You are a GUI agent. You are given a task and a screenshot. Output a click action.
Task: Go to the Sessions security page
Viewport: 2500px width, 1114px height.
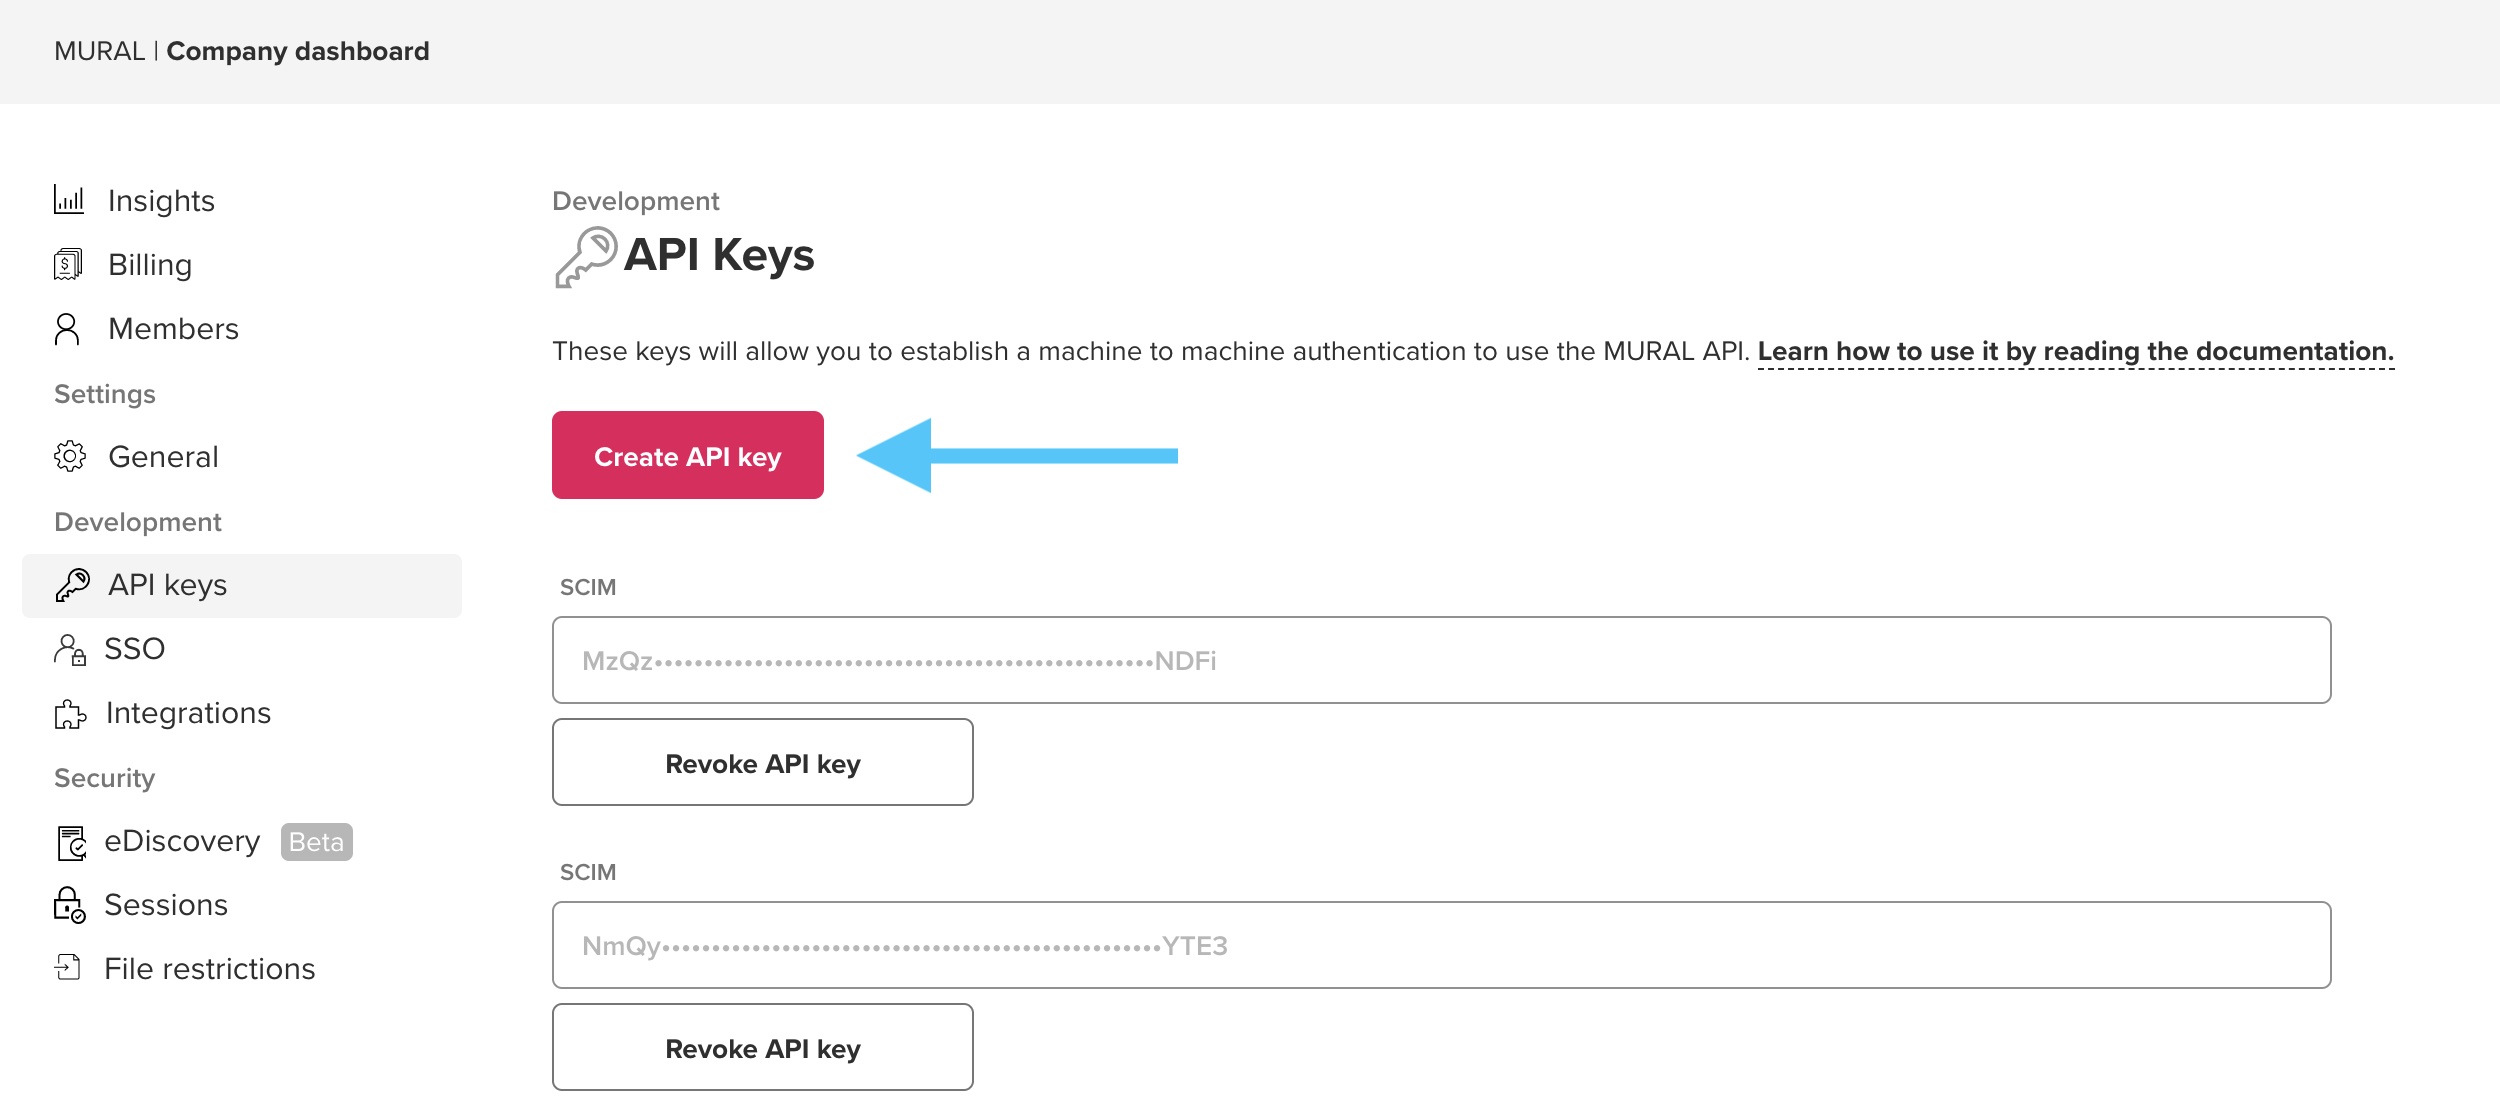(x=166, y=905)
